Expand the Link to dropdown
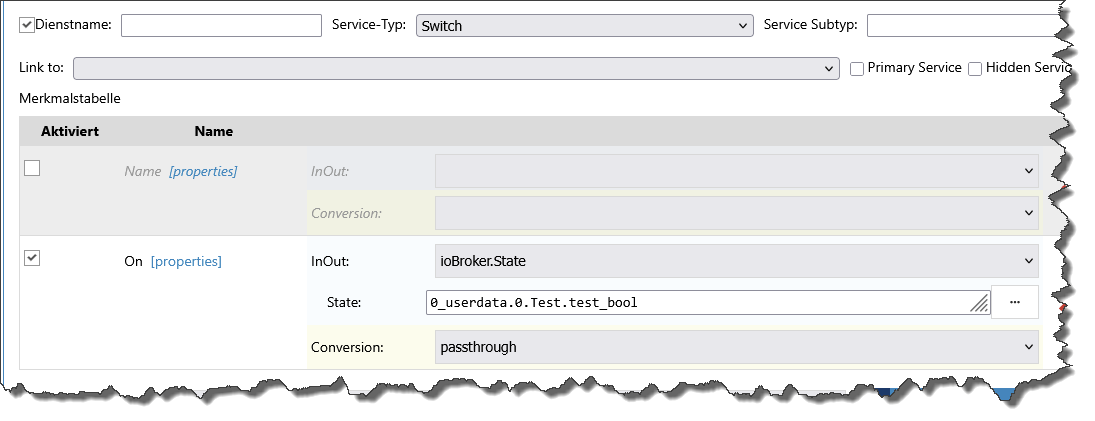This screenshot has width=1095, height=421. tap(456, 68)
